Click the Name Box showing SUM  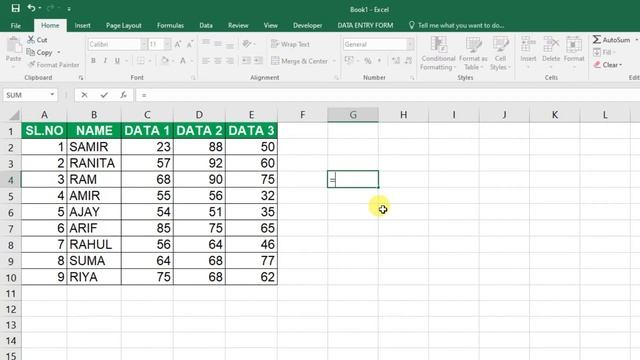coord(30,95)
